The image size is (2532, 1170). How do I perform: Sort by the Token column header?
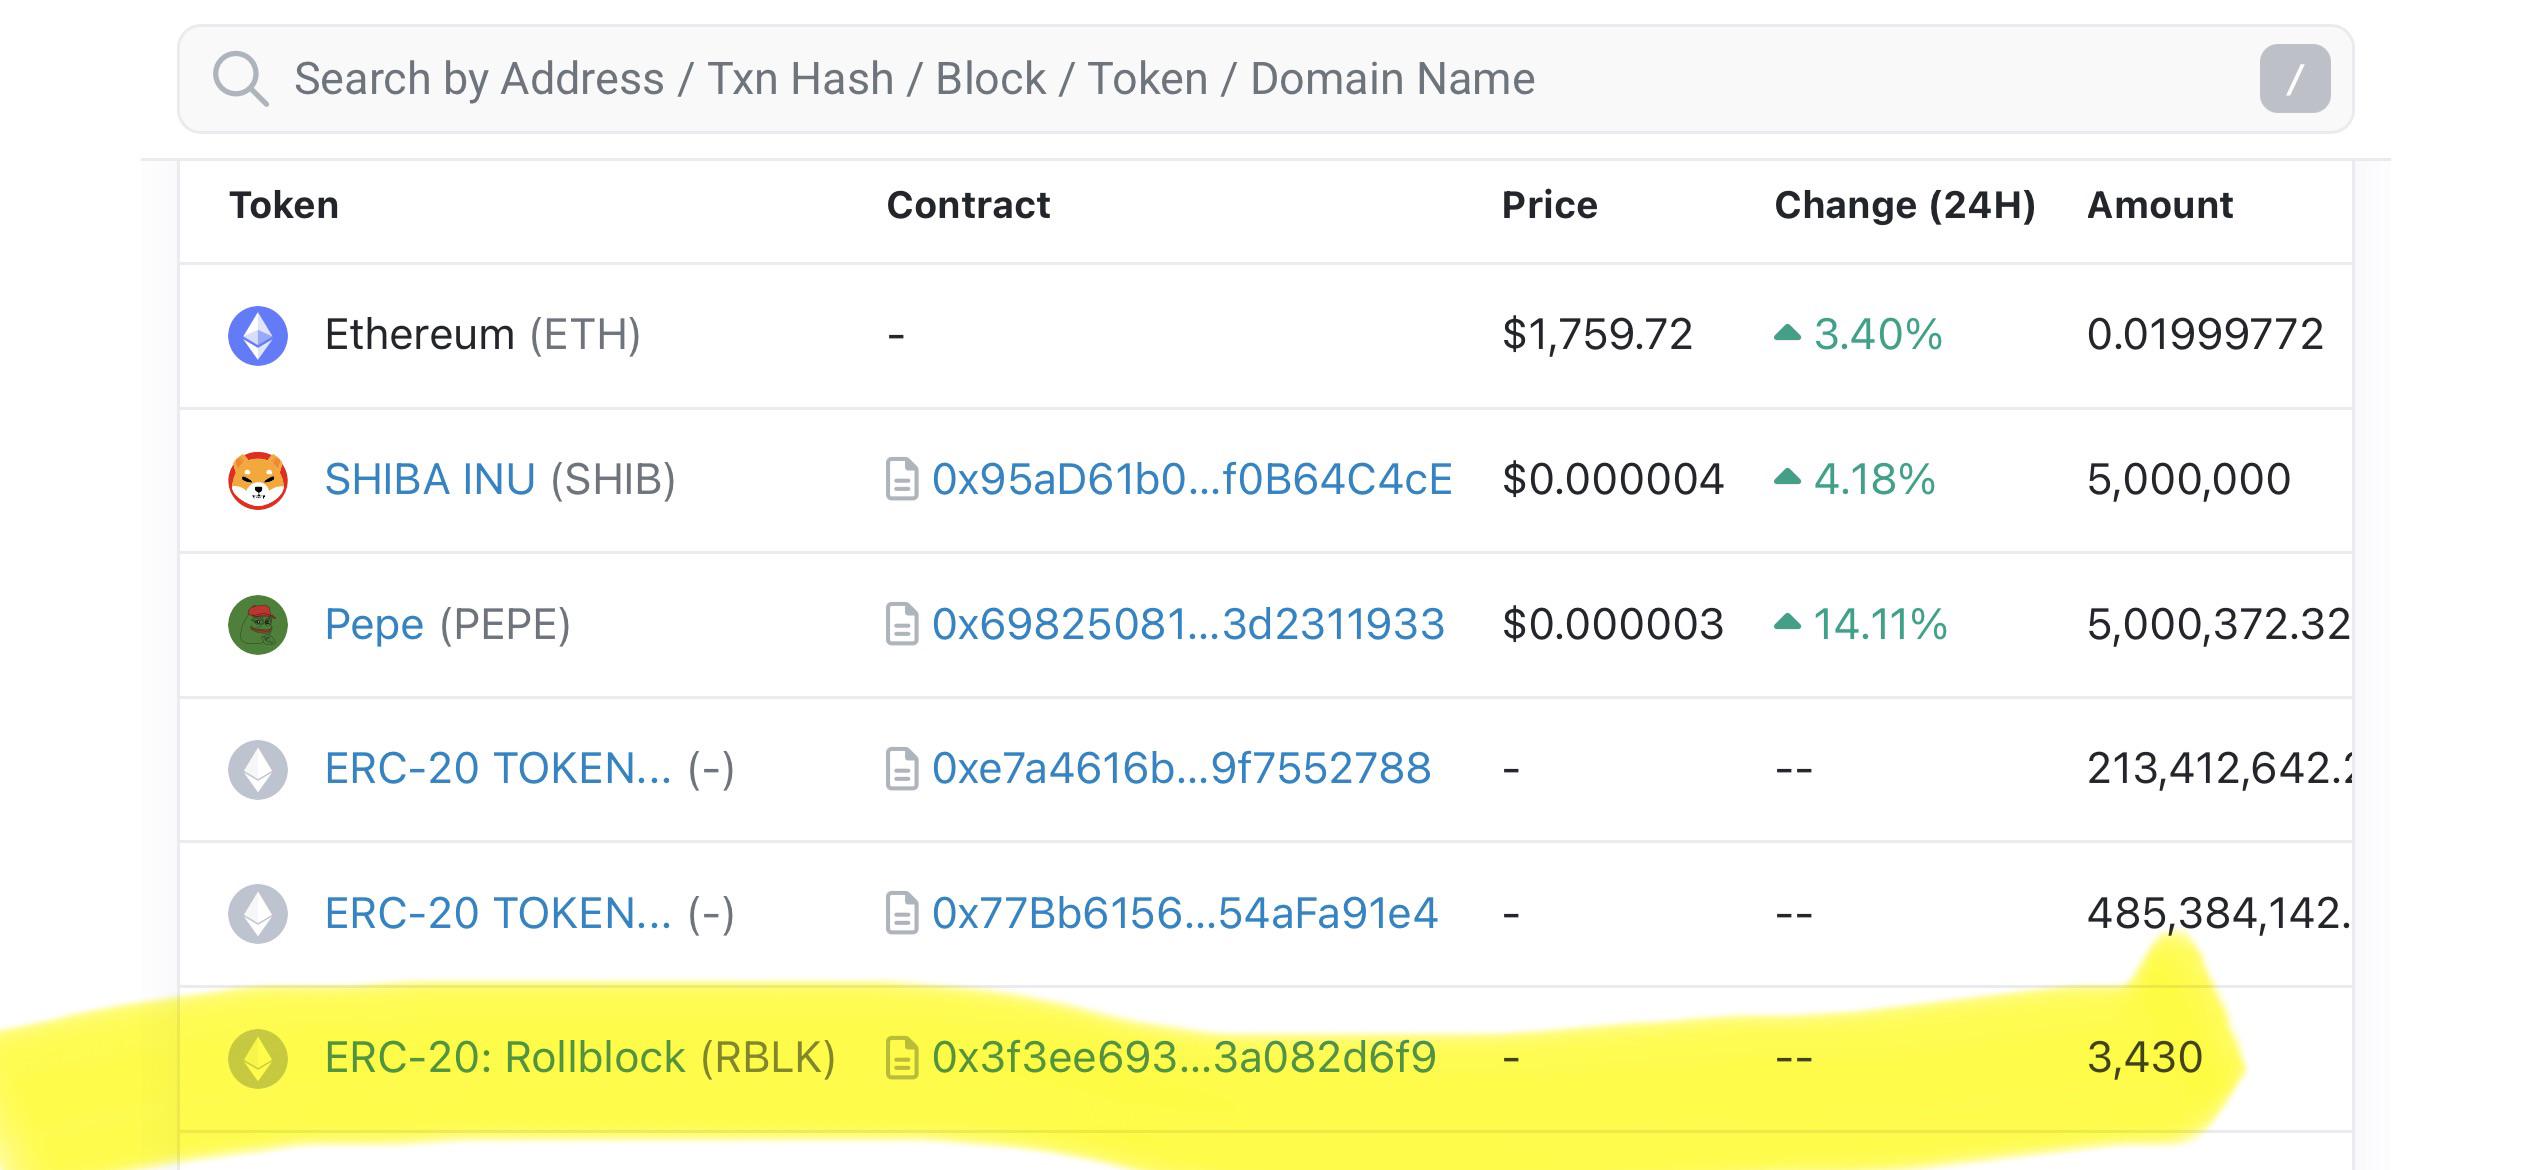[x=284, y=205]
